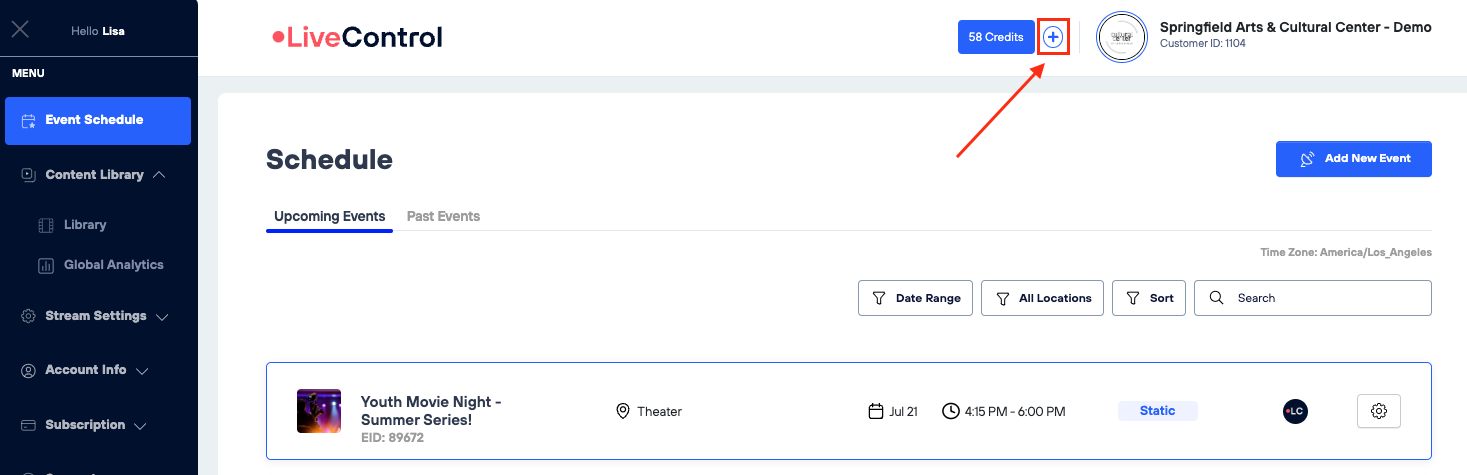The width and height of the screenshot is (1467, 475).
Task: Click the Youth Movie Night event thumbnail
Action: pos(319,411)
